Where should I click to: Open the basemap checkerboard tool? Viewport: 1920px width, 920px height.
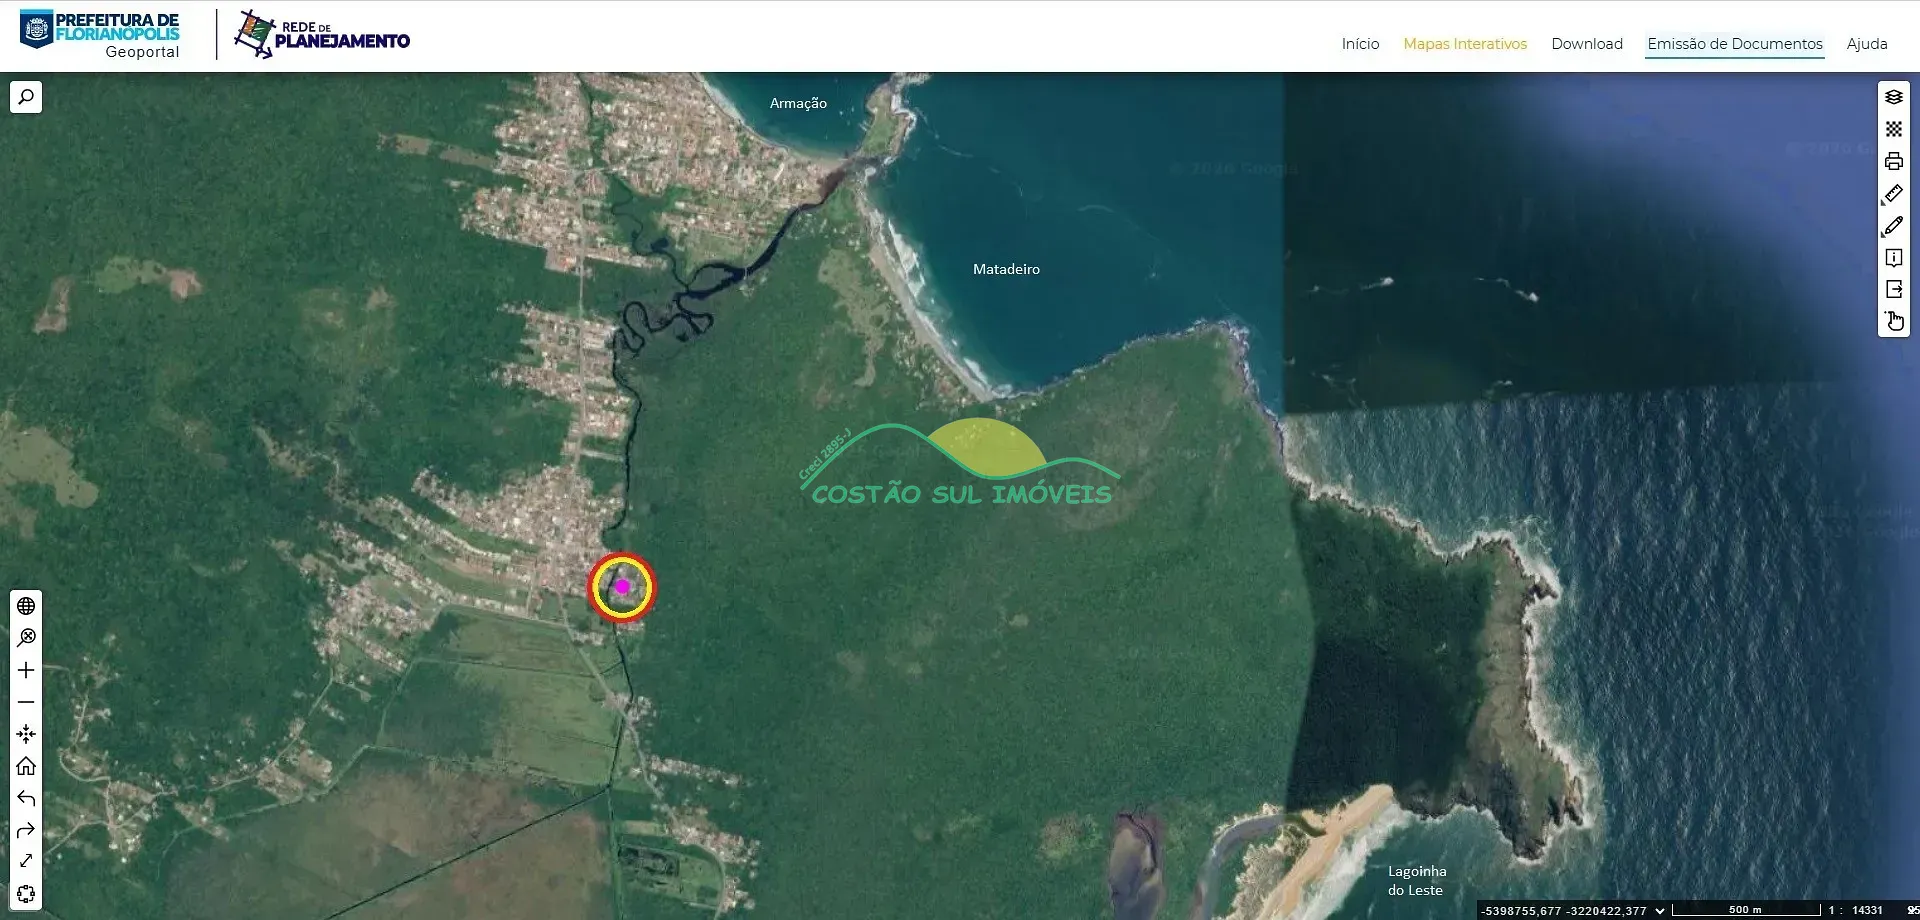(x=1893, y=129)
